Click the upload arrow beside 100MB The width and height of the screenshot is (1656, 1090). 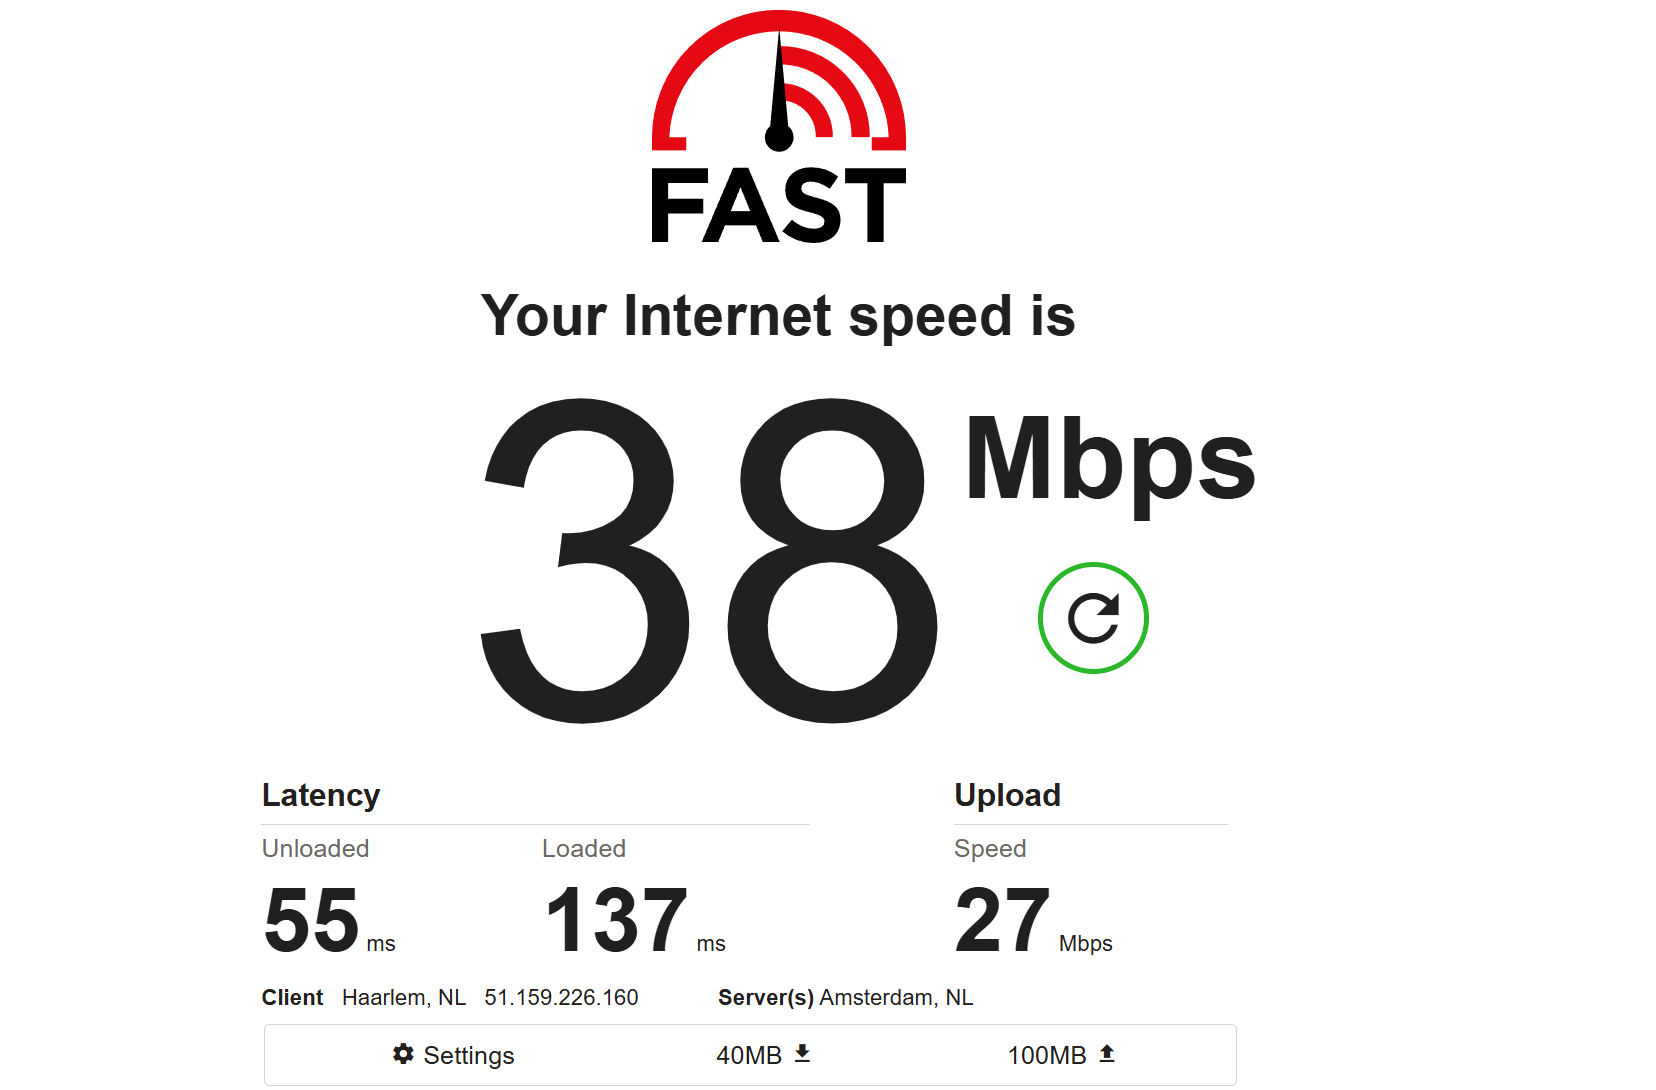point(1107,1053)
